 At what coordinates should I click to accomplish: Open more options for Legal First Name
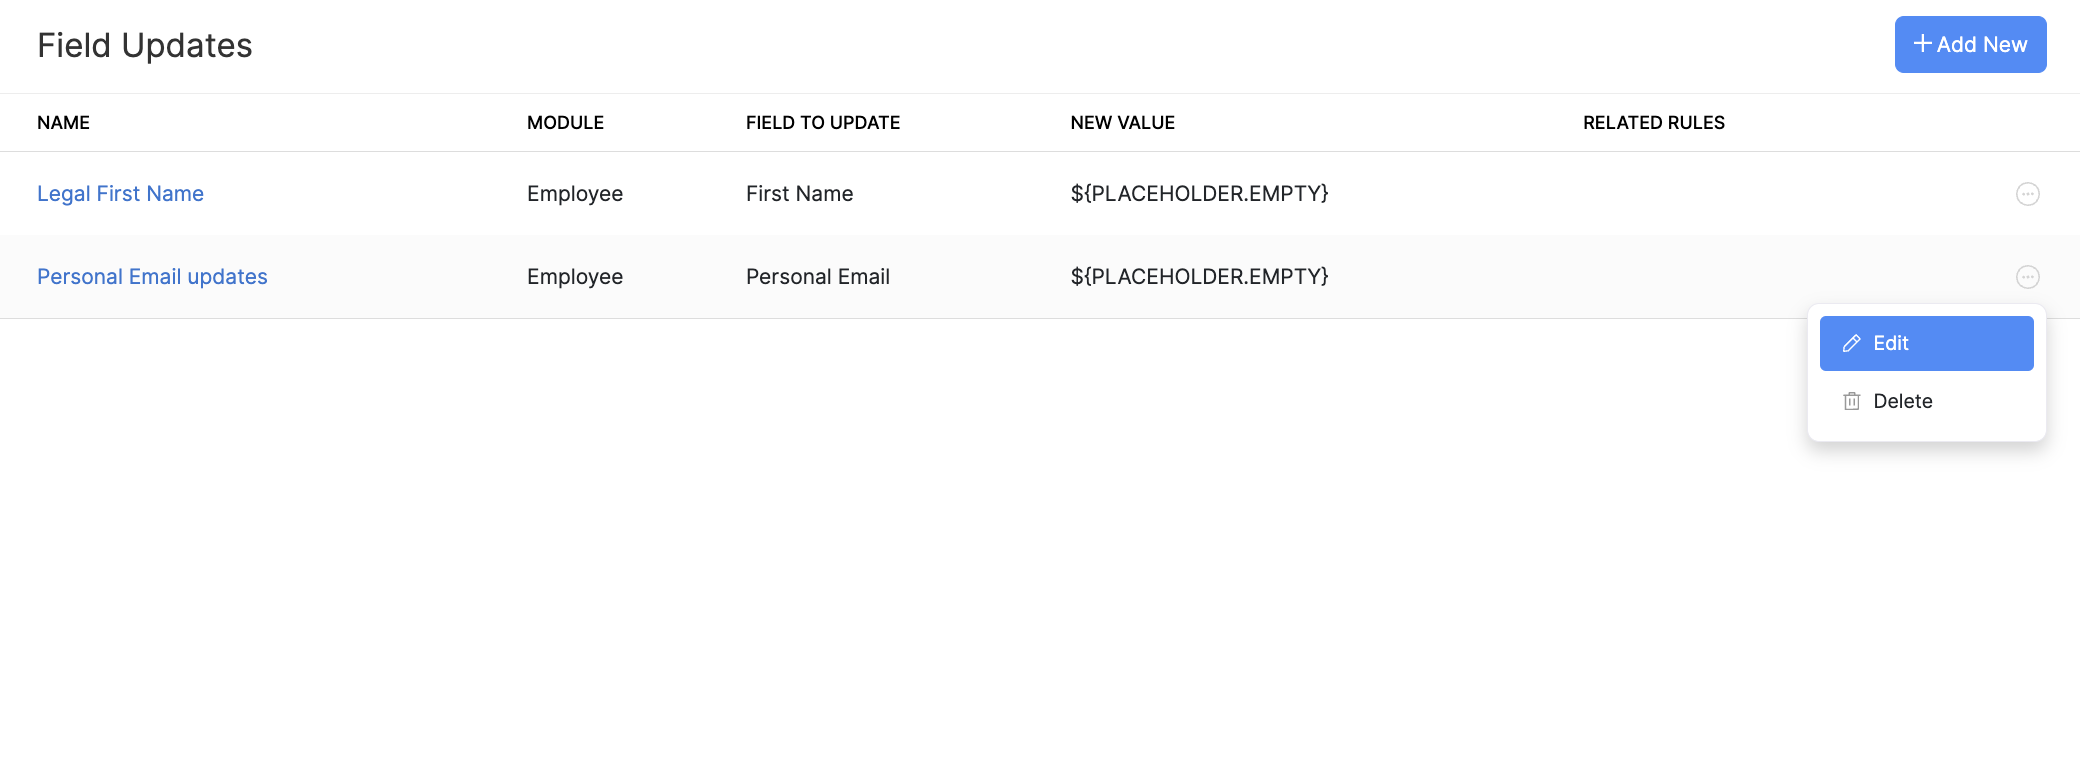coord(2027,194)
